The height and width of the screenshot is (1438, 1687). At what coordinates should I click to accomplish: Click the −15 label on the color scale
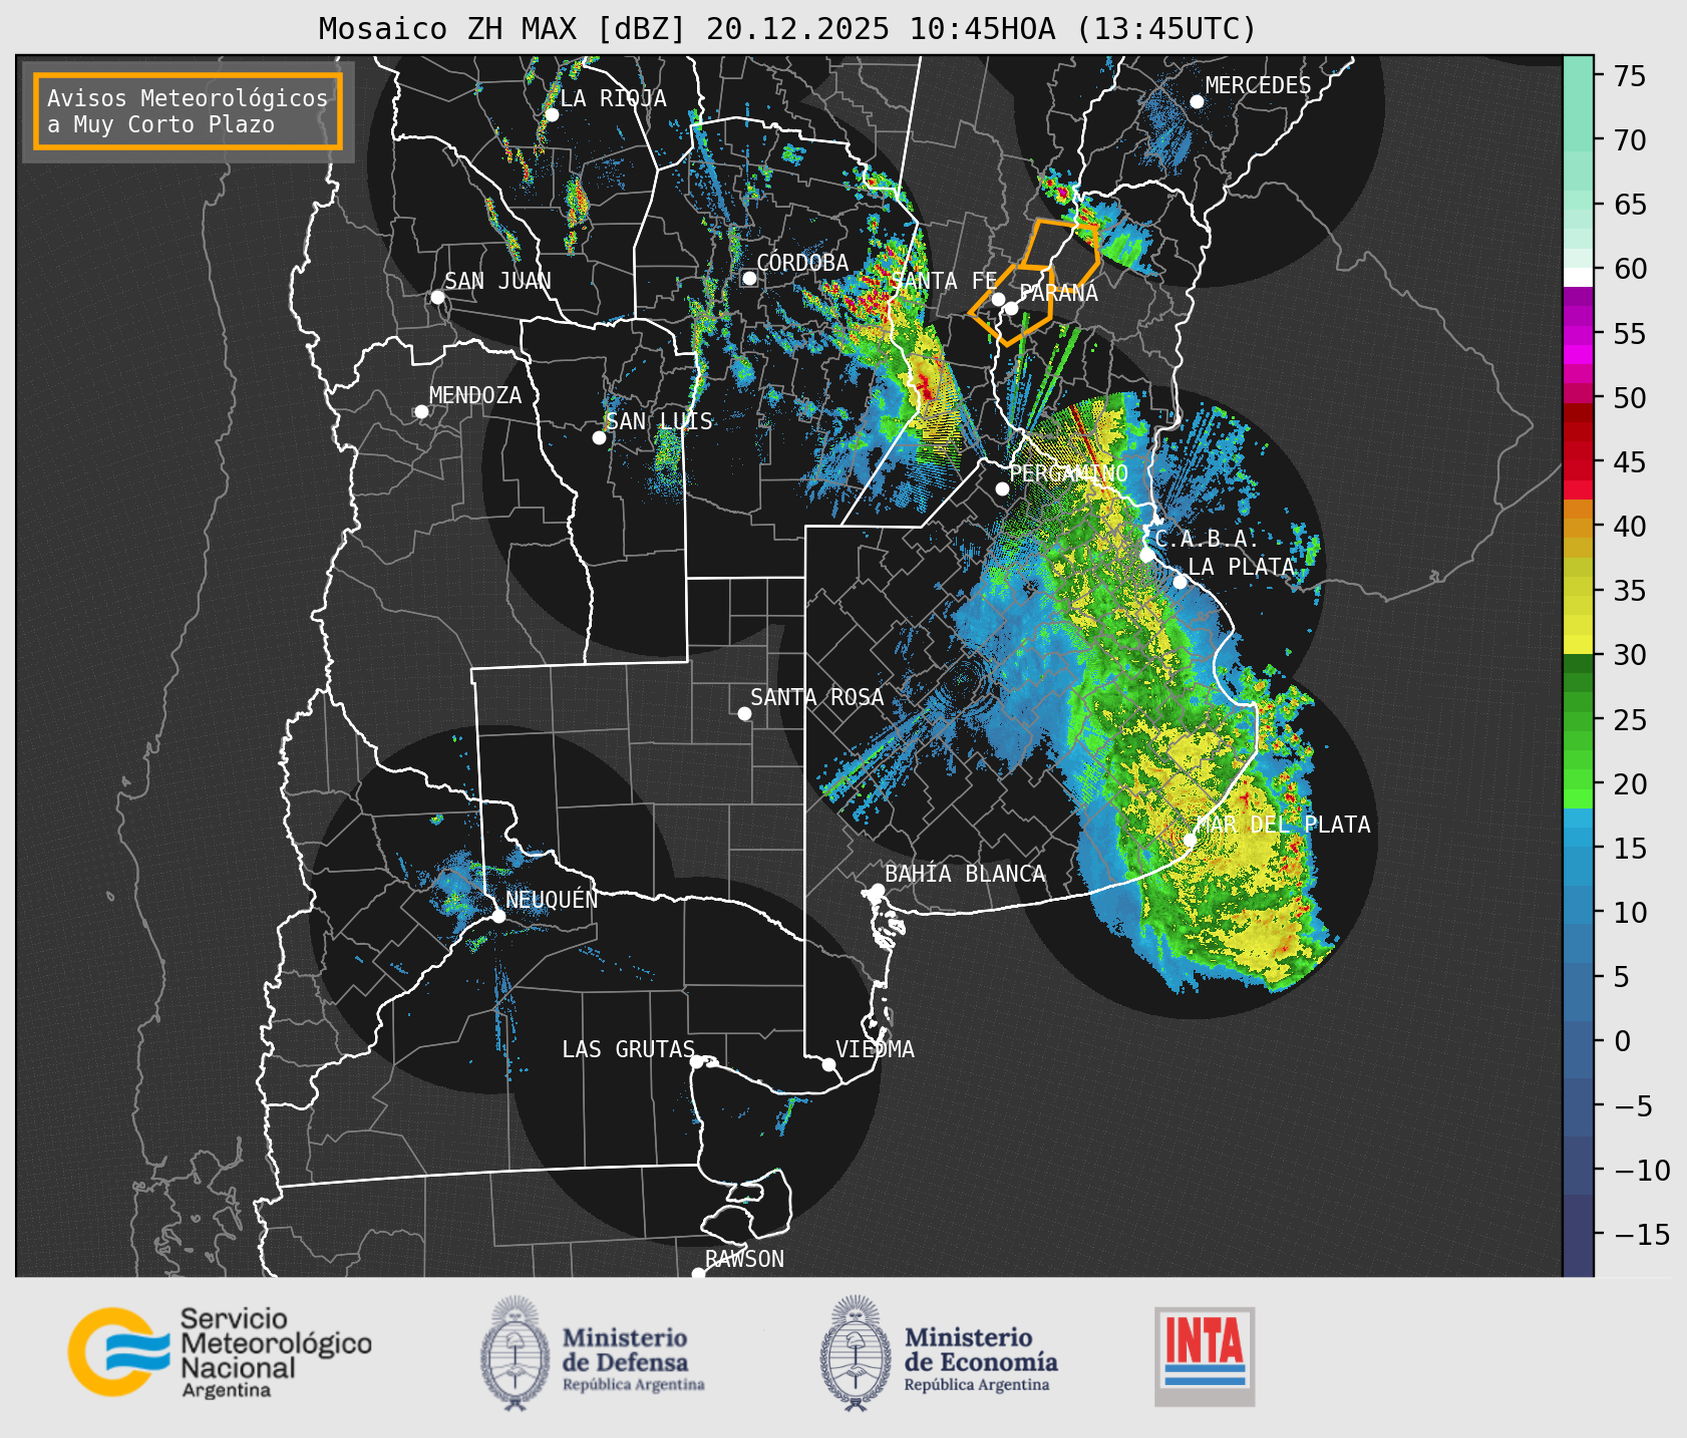[1641, 1234]
